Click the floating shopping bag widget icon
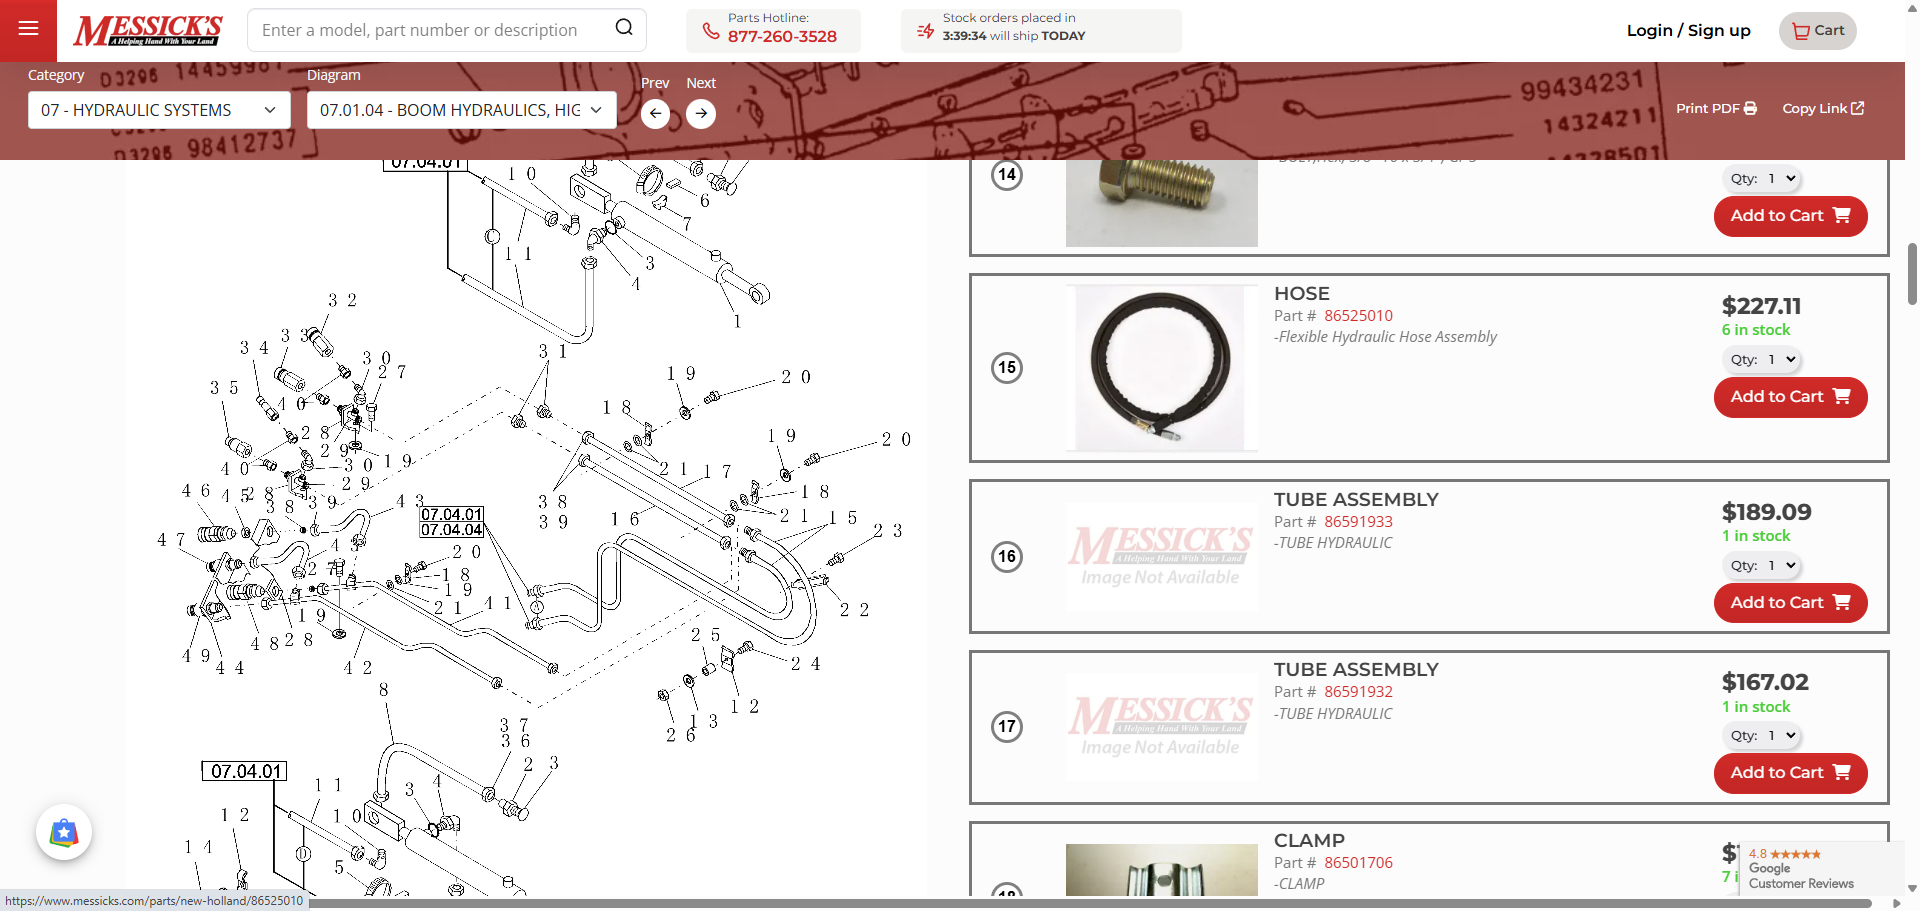 point(64,832)
